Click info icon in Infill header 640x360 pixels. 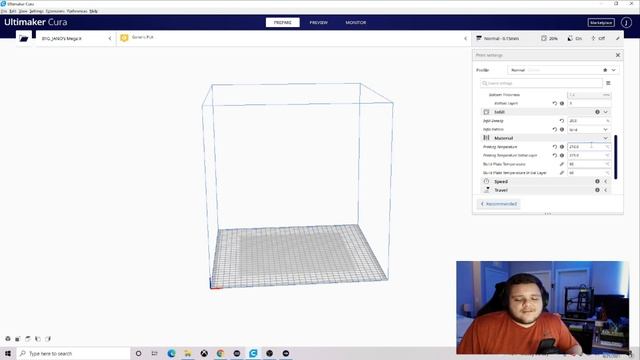(597, 112)
